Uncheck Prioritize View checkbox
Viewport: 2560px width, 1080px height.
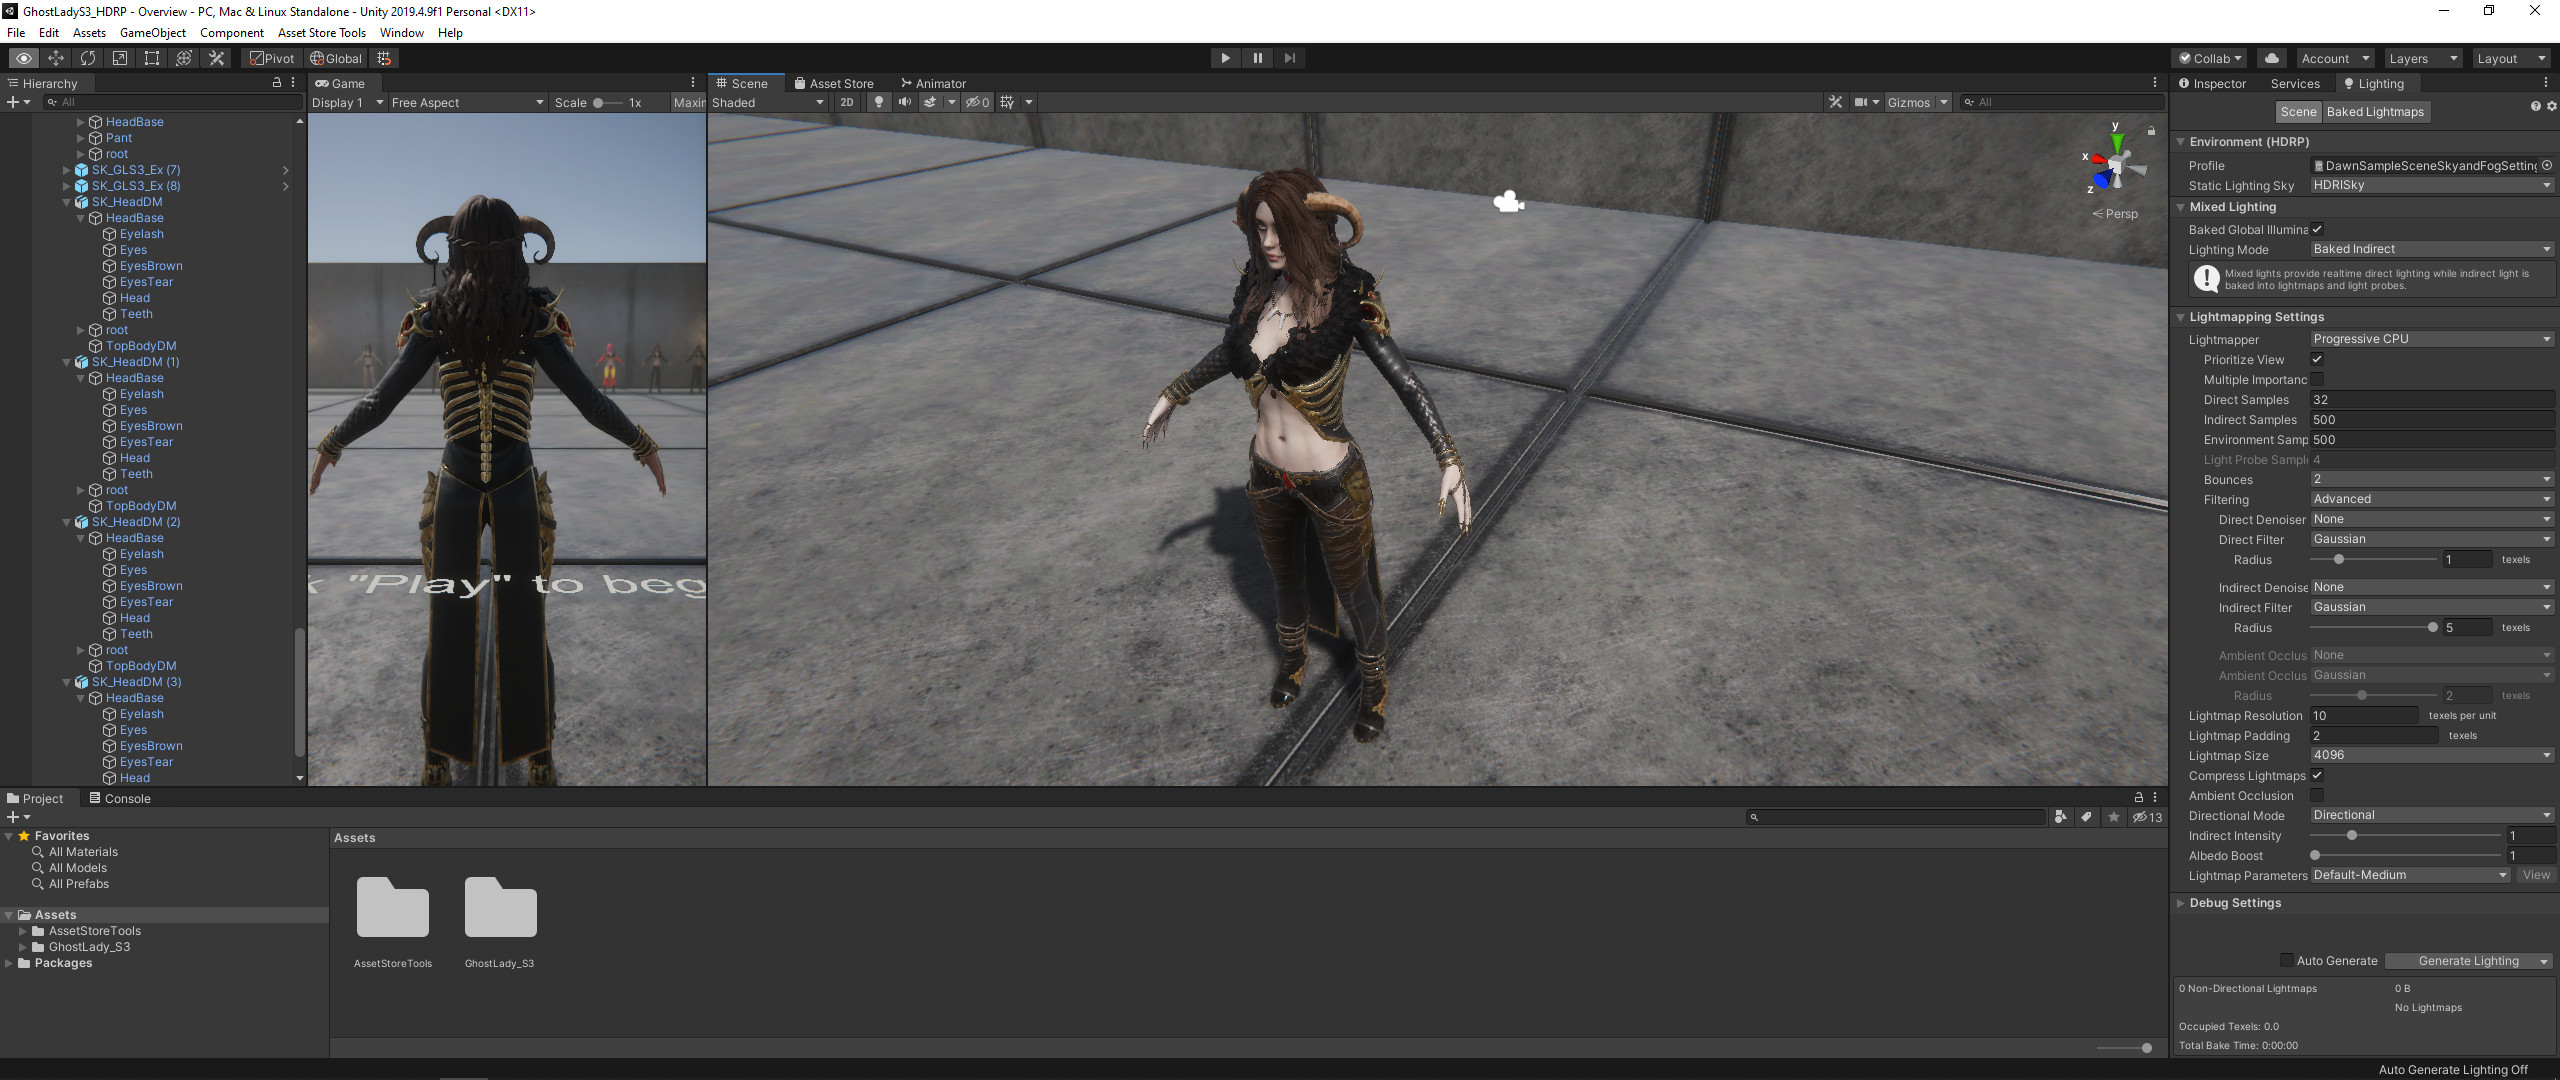pyautogui.click(x=2317, y=359)
